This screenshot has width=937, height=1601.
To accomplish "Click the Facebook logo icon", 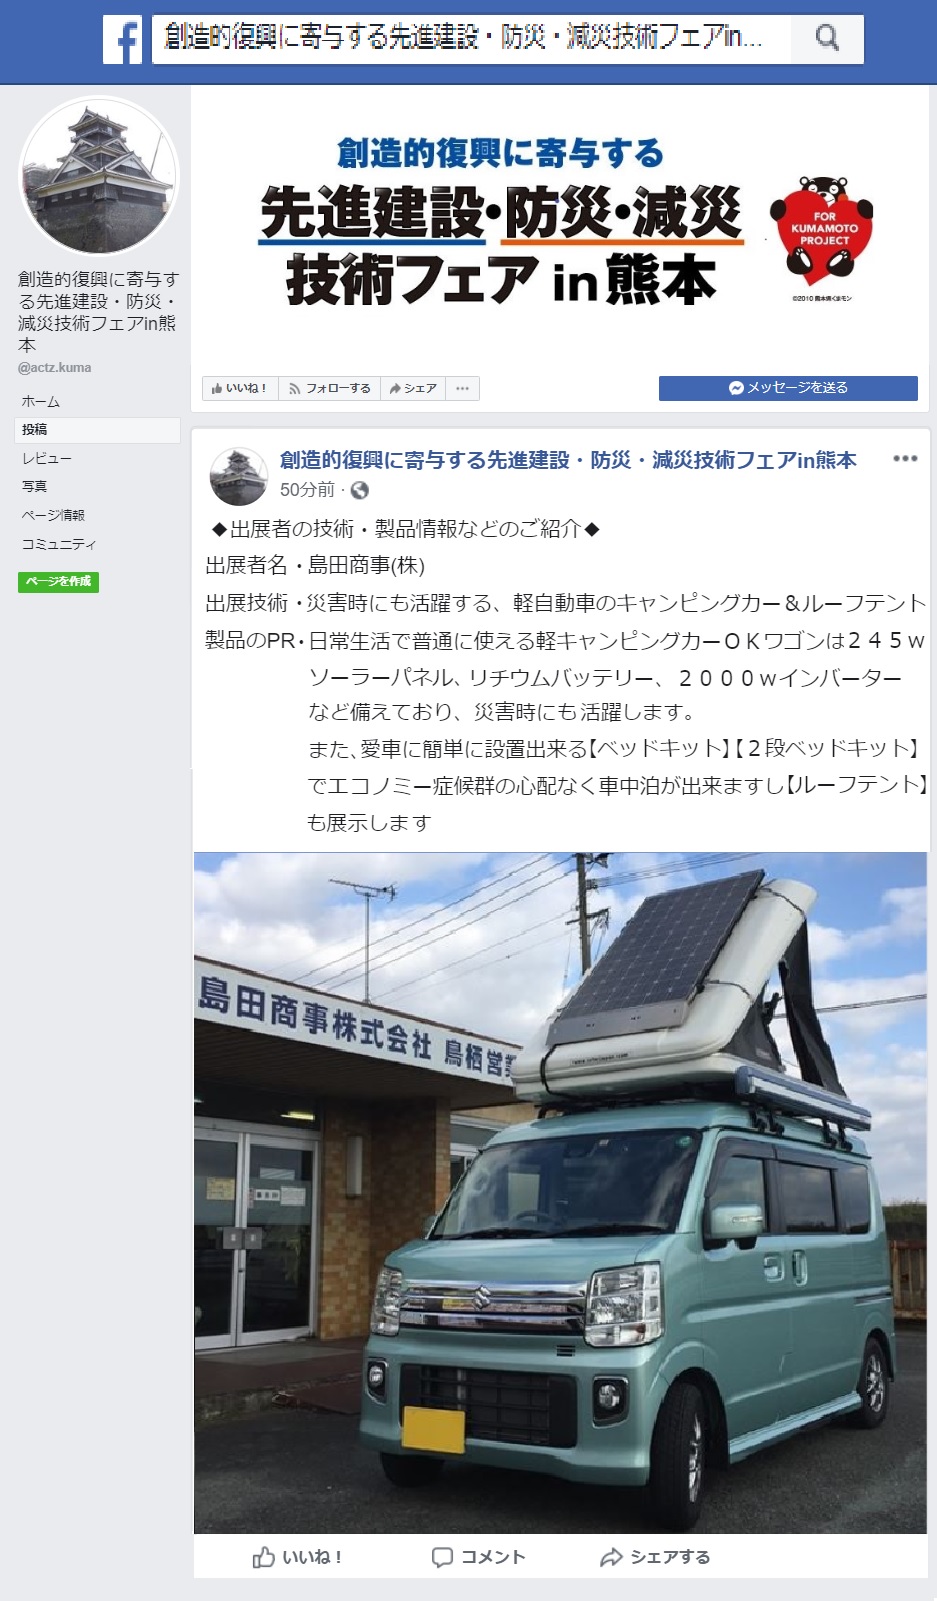I will pyautogui.click(x=123, y=39).
